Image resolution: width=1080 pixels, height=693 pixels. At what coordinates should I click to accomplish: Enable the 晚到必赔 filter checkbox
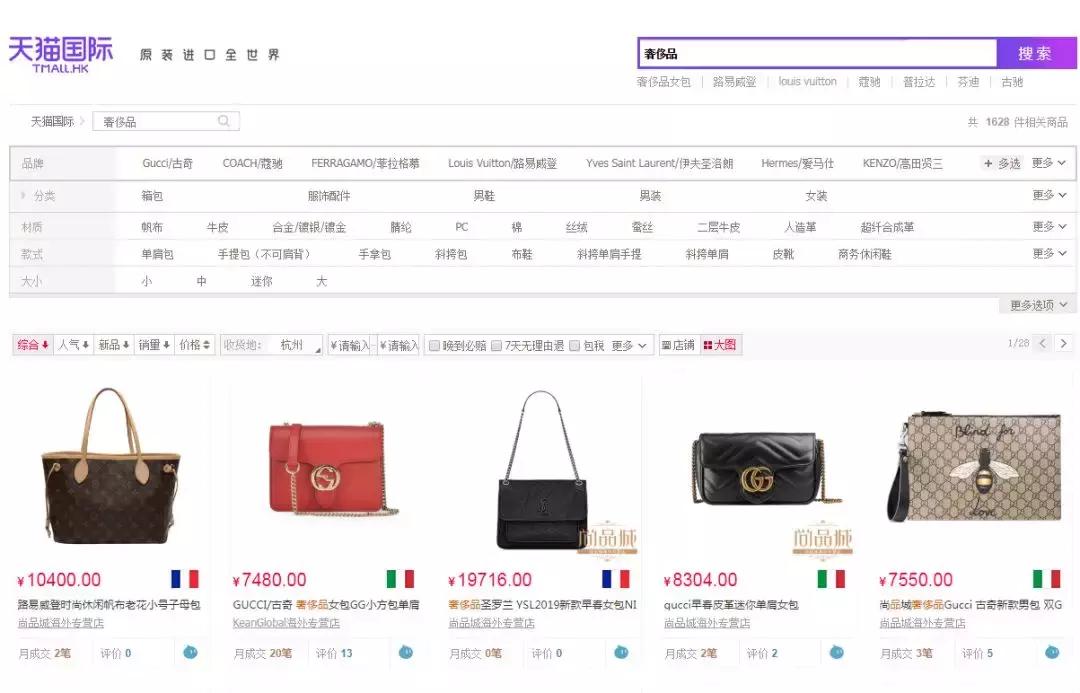(434, 345)
